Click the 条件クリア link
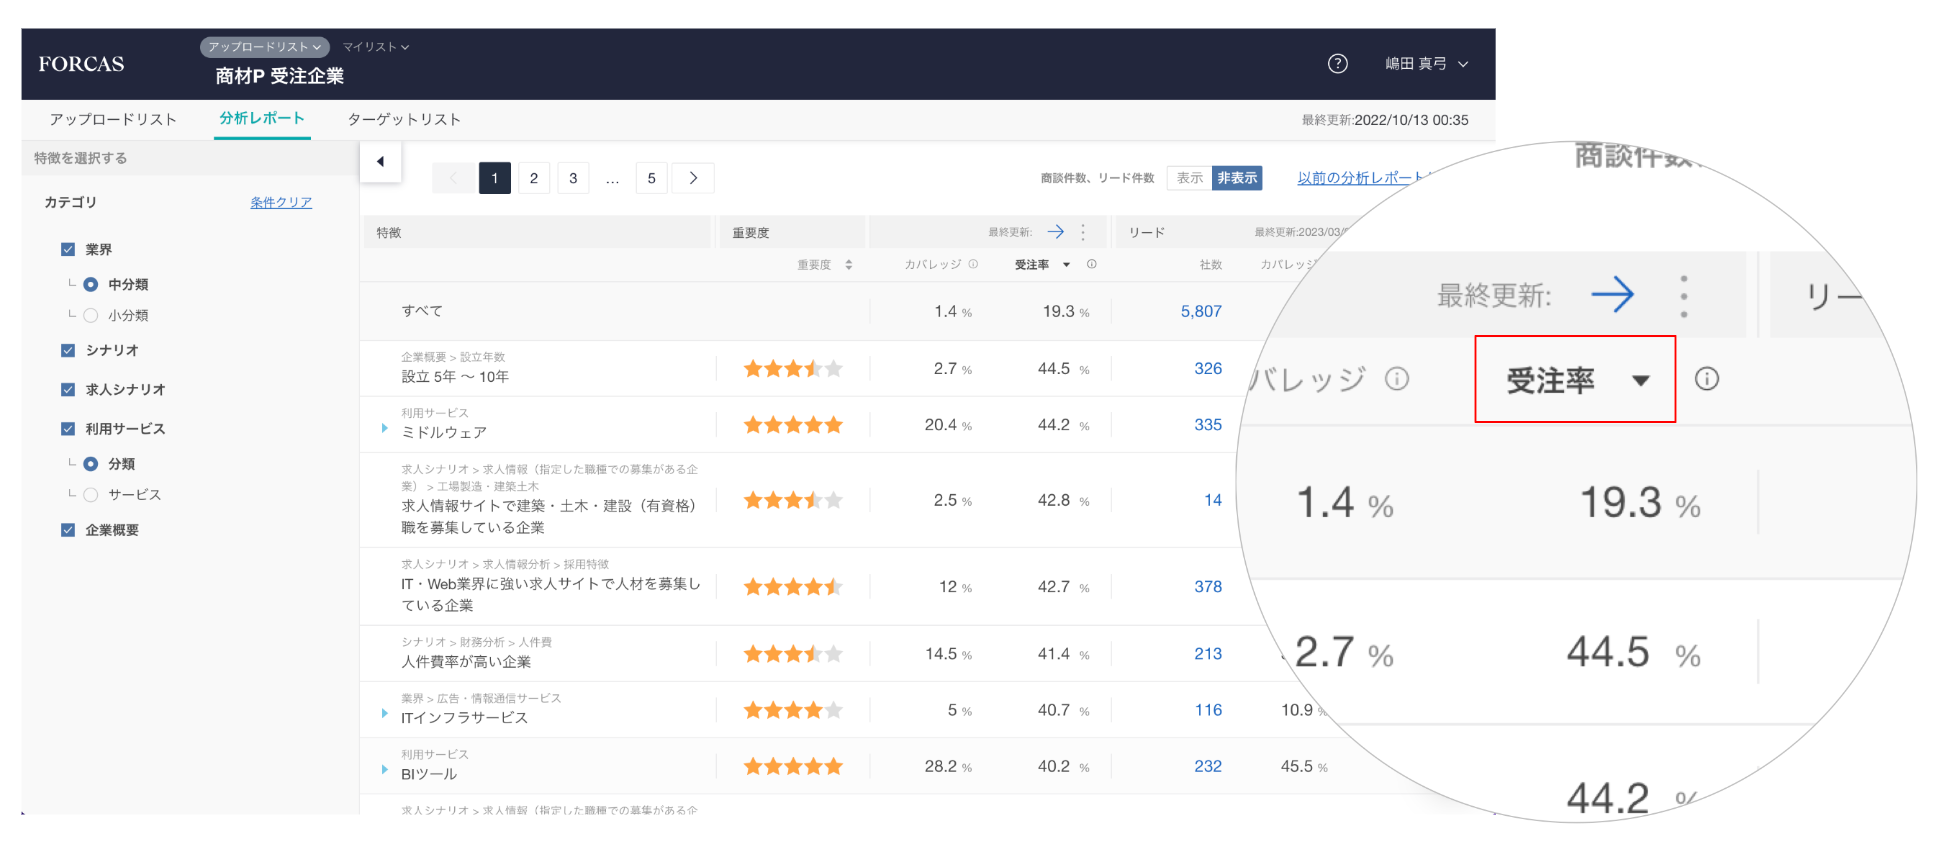 (281, 203)
